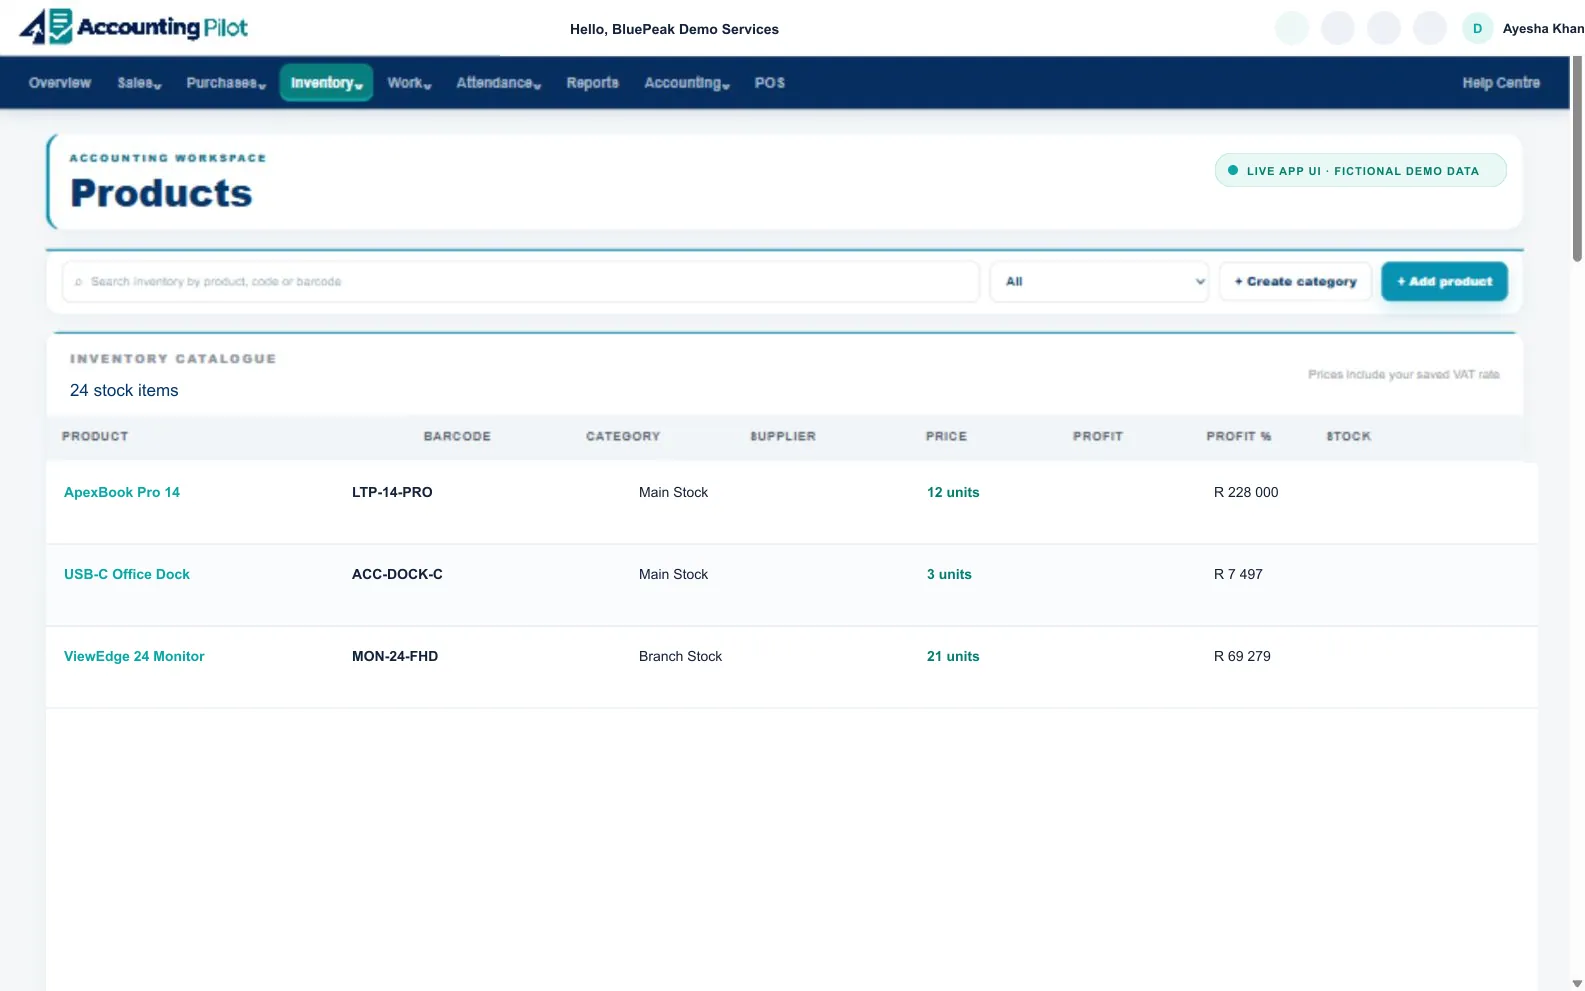Click the Add product button
Screen dimensions: 1585x991
click(x=1444, y=282)
